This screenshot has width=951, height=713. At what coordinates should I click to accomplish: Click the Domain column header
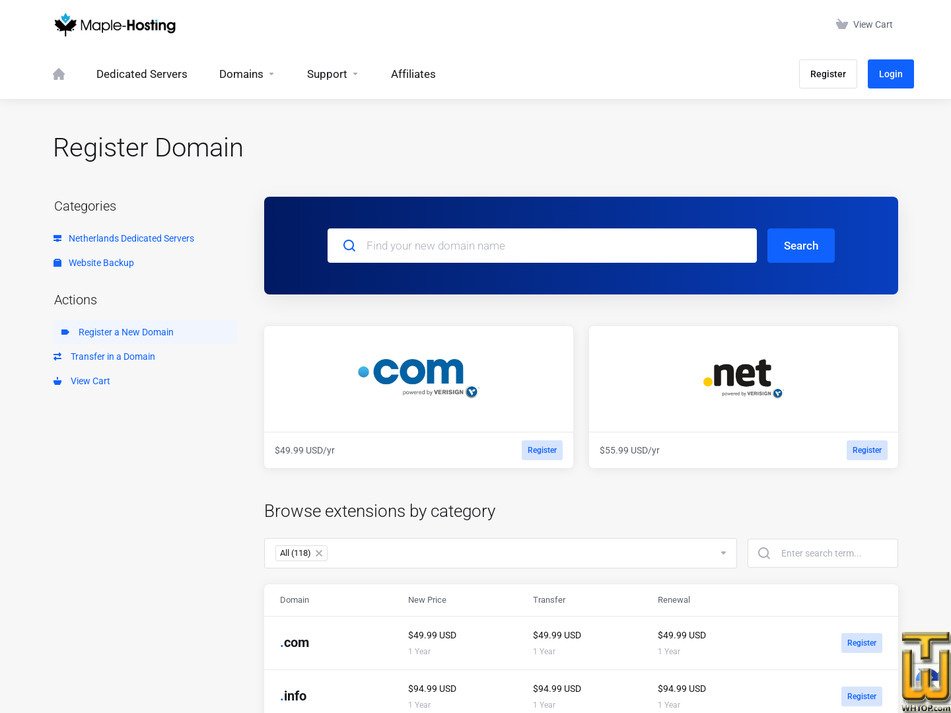pyautogui.click(x=294, y=600)
